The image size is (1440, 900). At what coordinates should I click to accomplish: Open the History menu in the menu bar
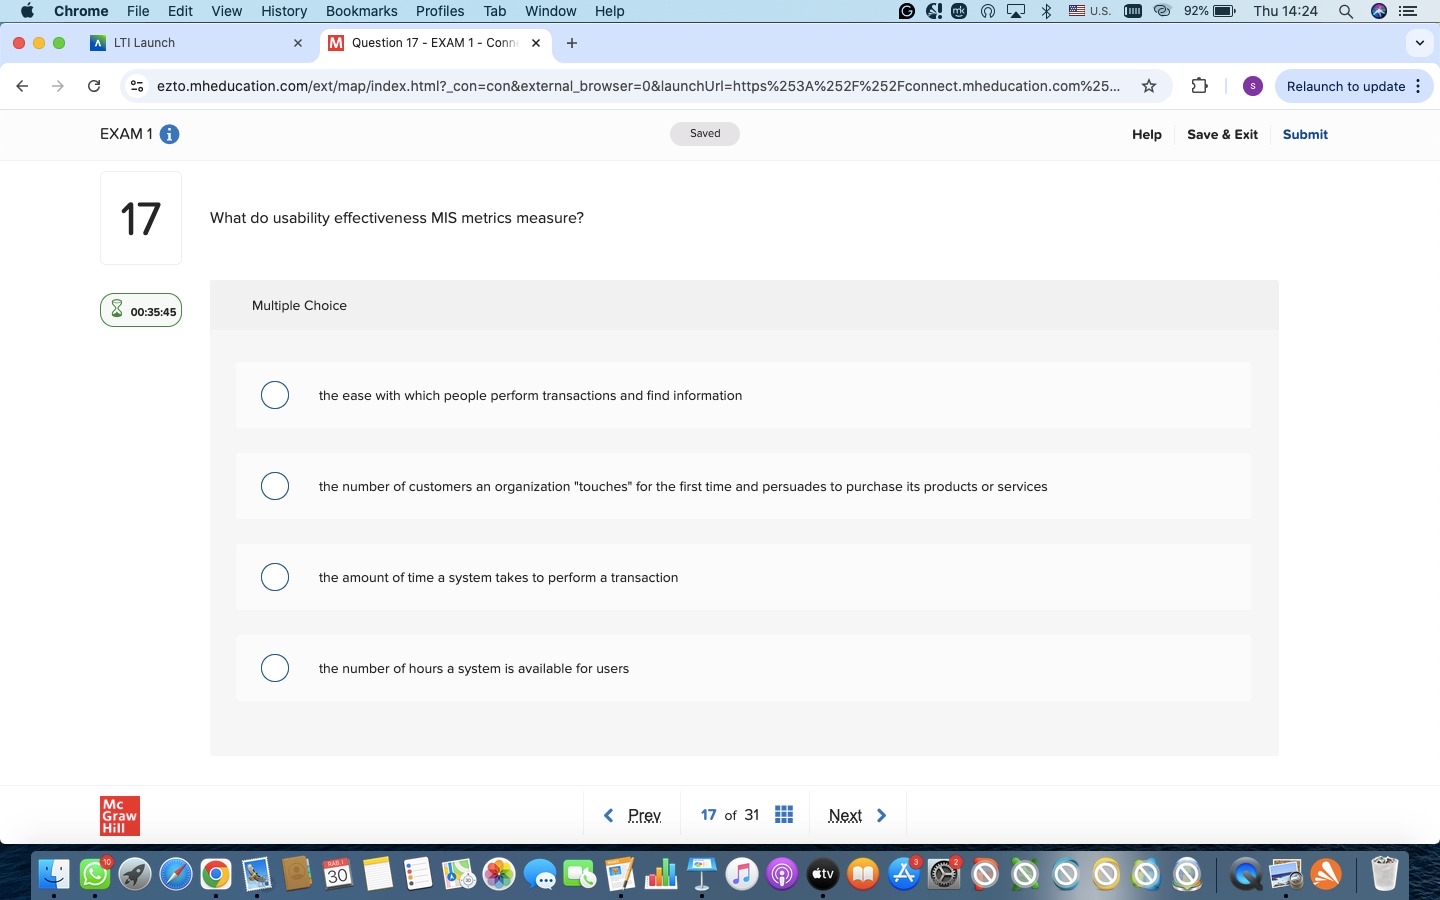[284, 11]
